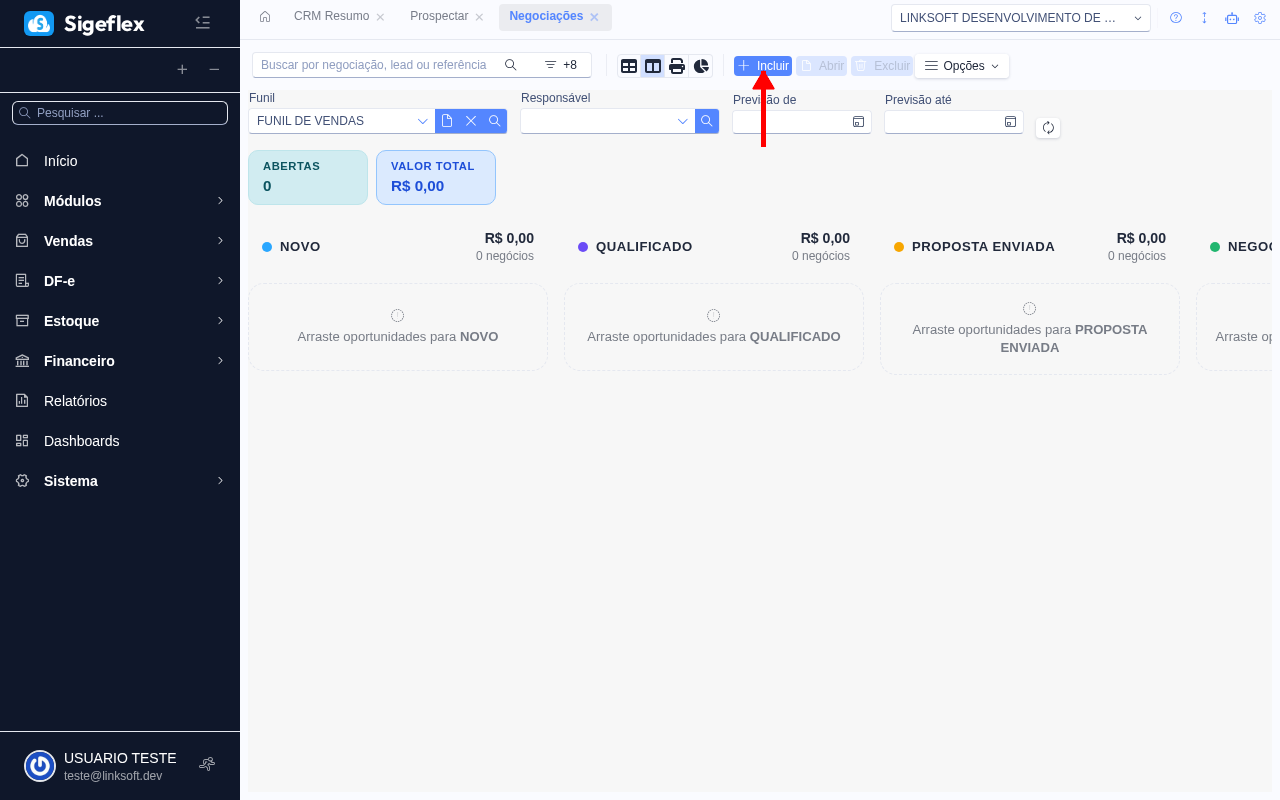Select the Negociações tab
The image size is (1280, 800).
coord(547,17)
